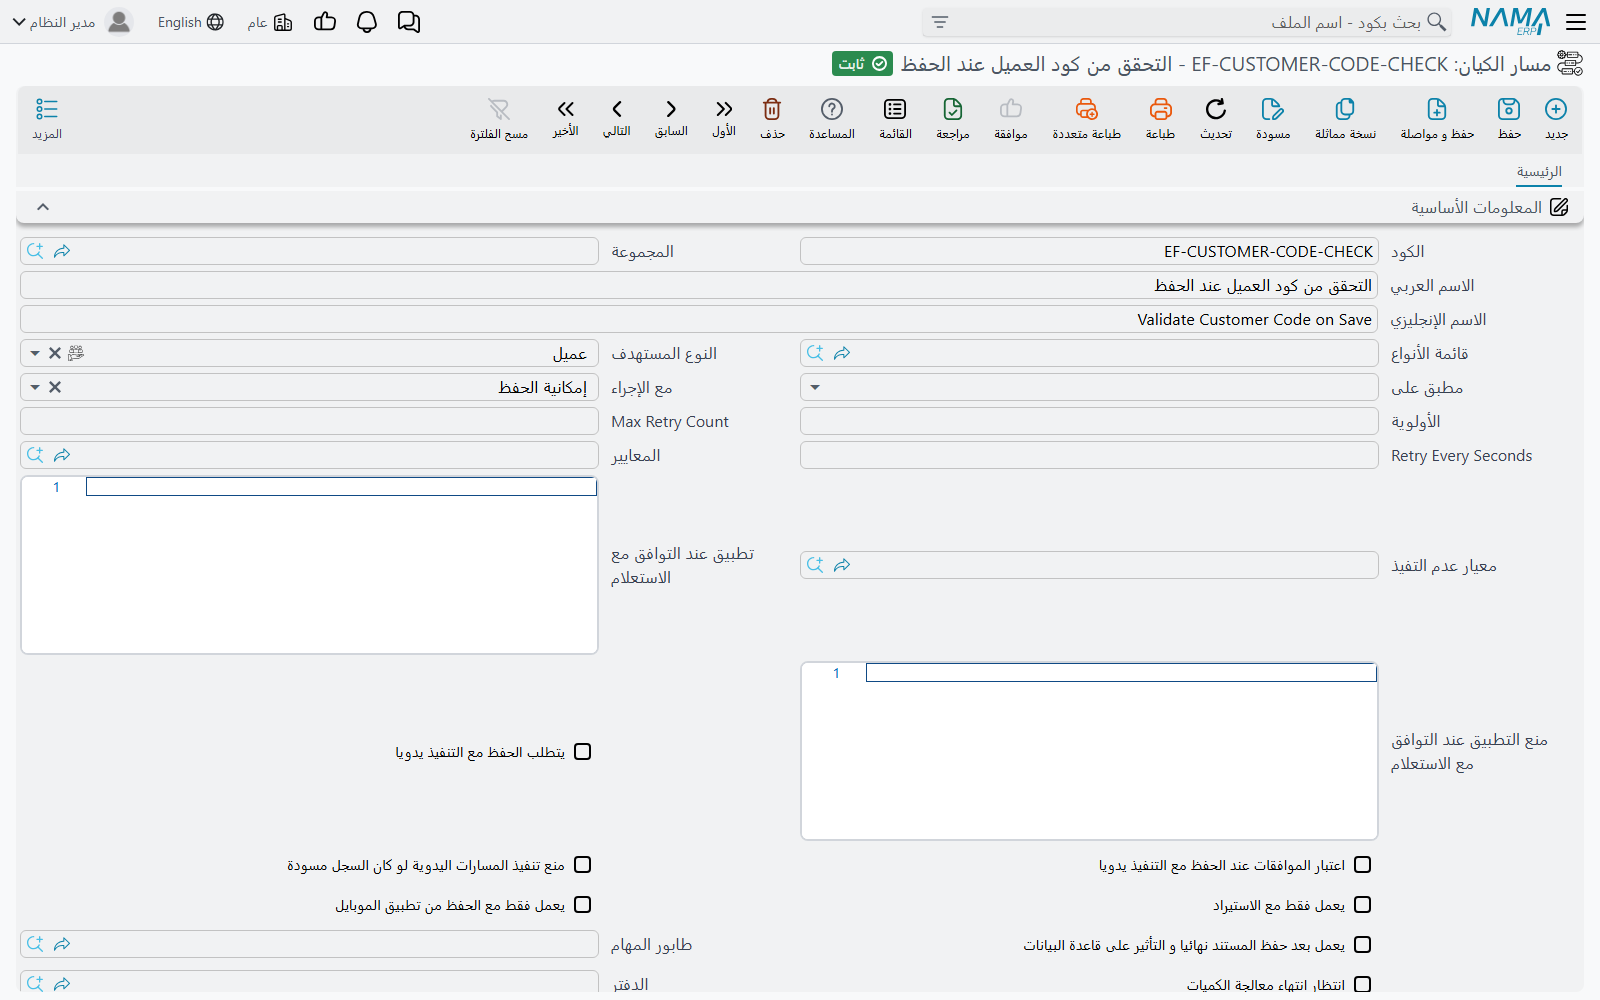Collapse the المعلومات الأساسية section
The height and width of the screenshot is (1000, 1600).
(43, 207)
